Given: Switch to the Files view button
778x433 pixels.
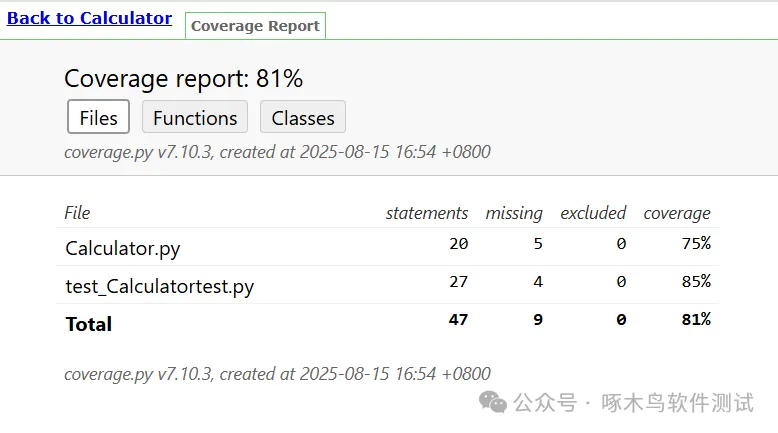Looking at the screenshot, I should coord(98,117).
